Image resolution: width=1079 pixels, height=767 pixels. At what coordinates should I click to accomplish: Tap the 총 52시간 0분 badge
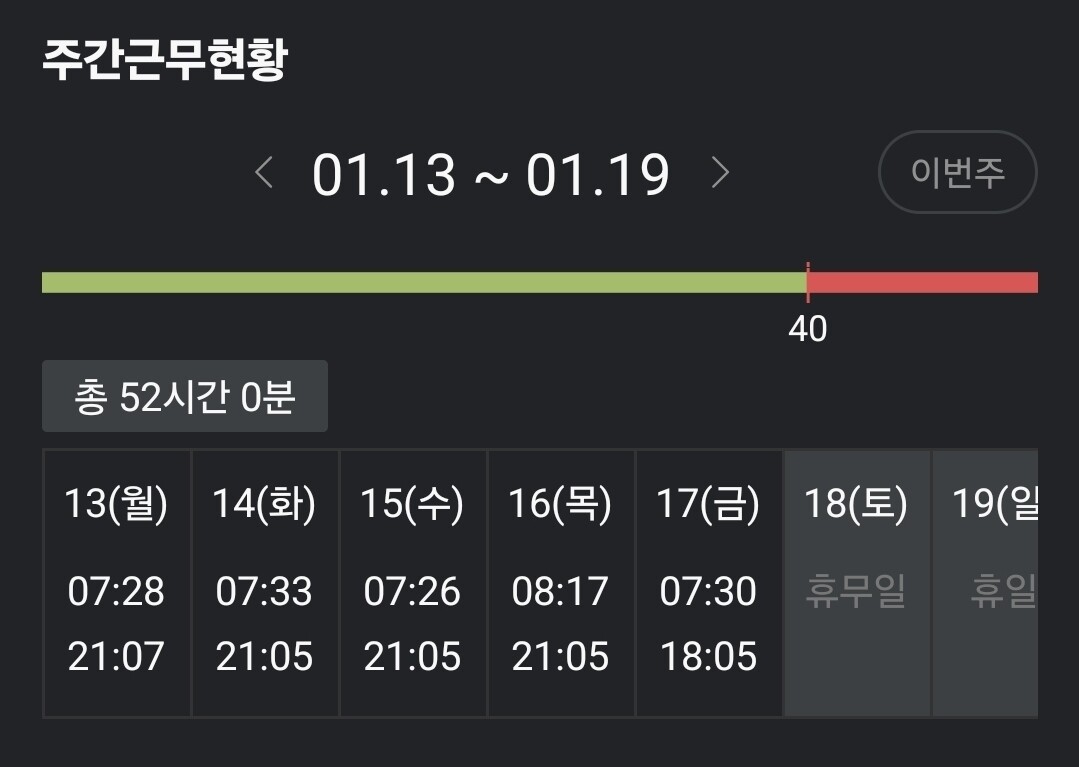(x=185, y=397)
